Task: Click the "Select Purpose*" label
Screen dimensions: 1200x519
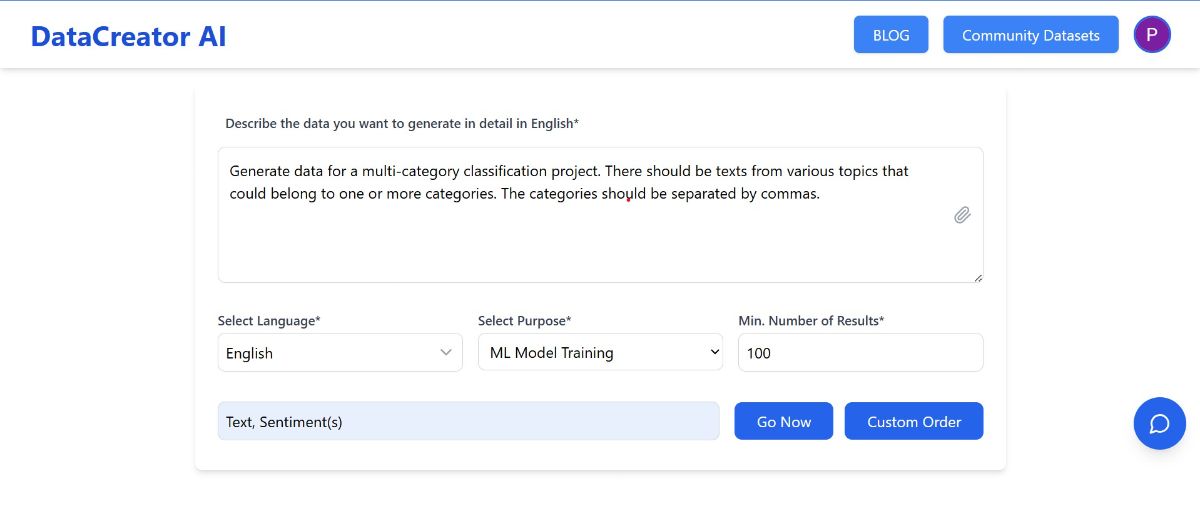Action: click(524, 321)
